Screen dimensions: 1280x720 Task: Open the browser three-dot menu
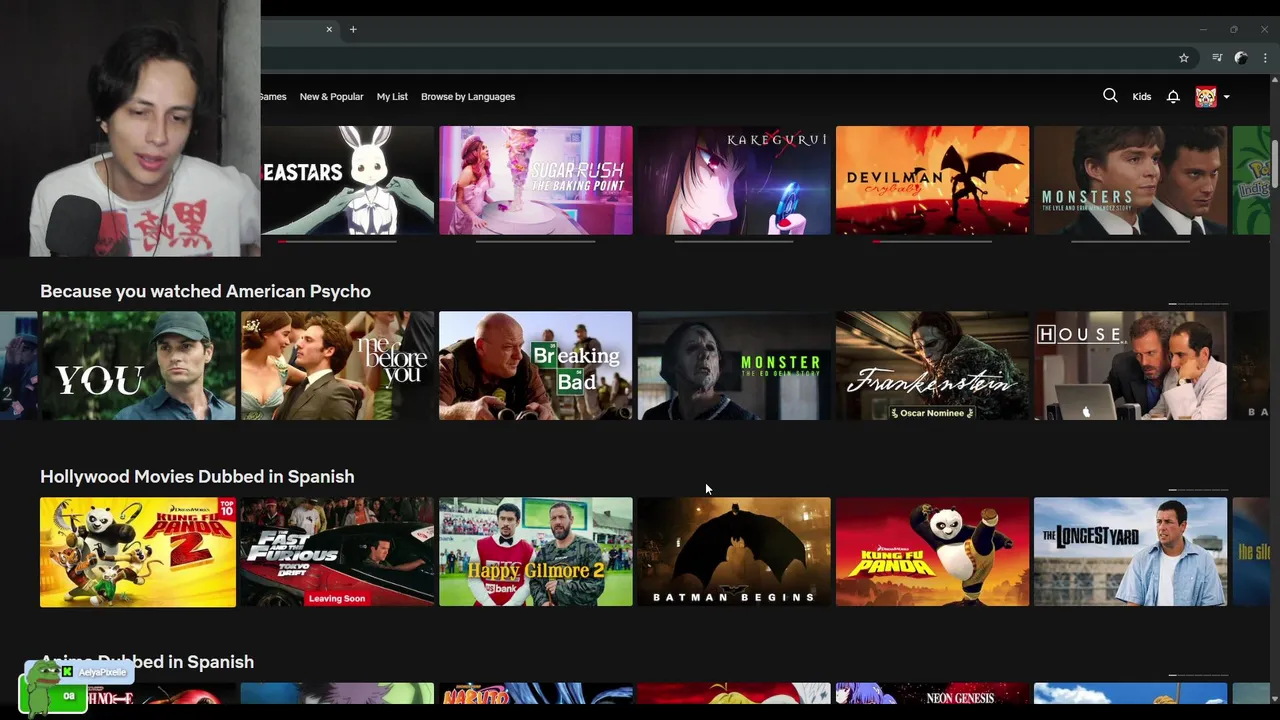[x=1265, y=58]
